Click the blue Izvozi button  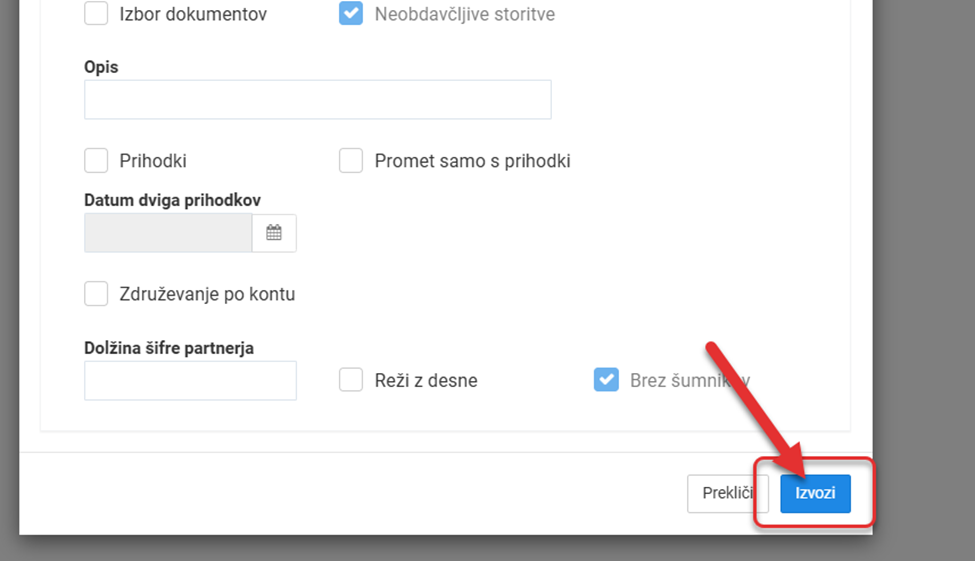coord(815,494)
